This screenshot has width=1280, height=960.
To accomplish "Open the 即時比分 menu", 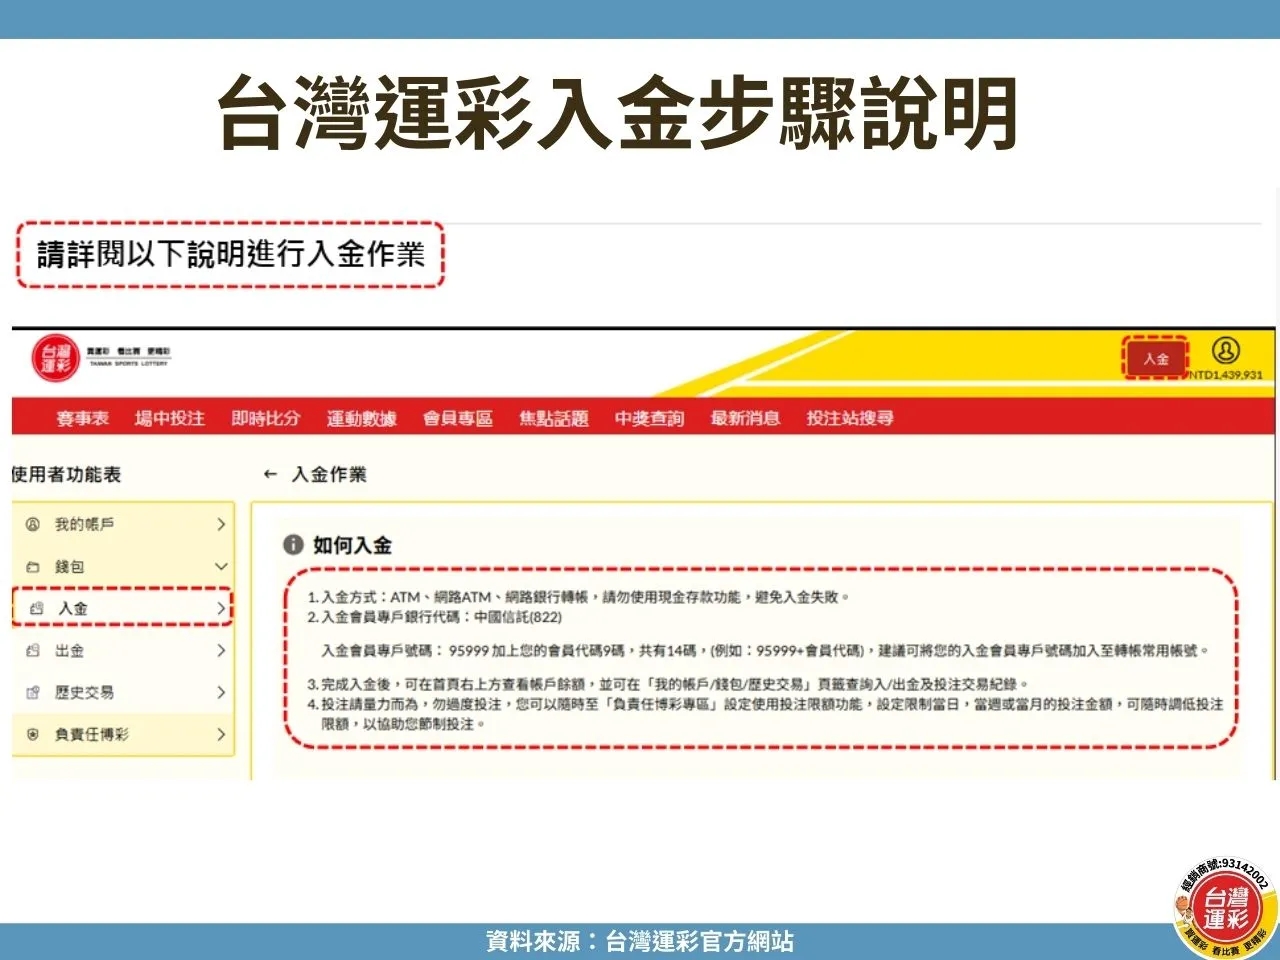I will pos(265,418).
